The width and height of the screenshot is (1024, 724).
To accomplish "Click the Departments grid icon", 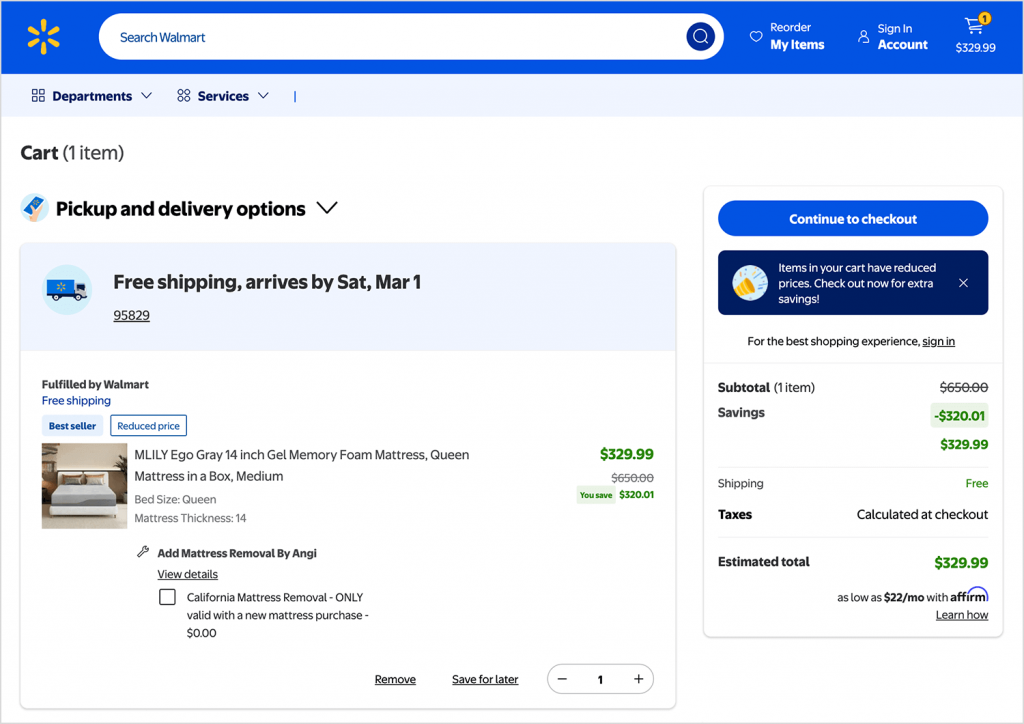I will [x=37, y=96].
